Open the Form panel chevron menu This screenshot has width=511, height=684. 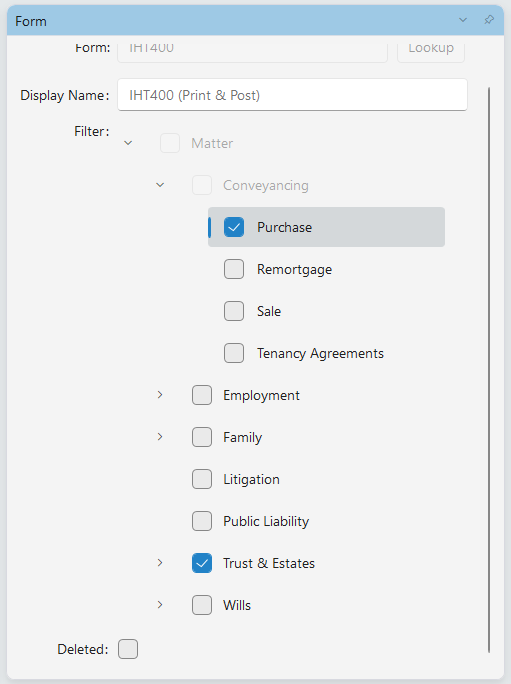tap(463, 20)
